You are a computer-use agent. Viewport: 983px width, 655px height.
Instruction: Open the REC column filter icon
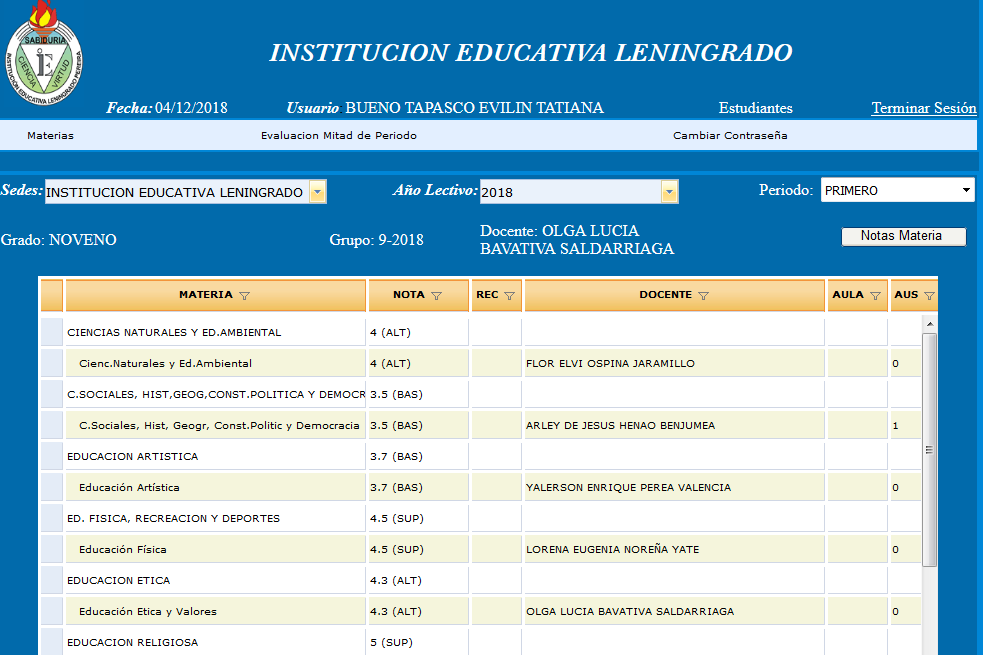point(509,296)
